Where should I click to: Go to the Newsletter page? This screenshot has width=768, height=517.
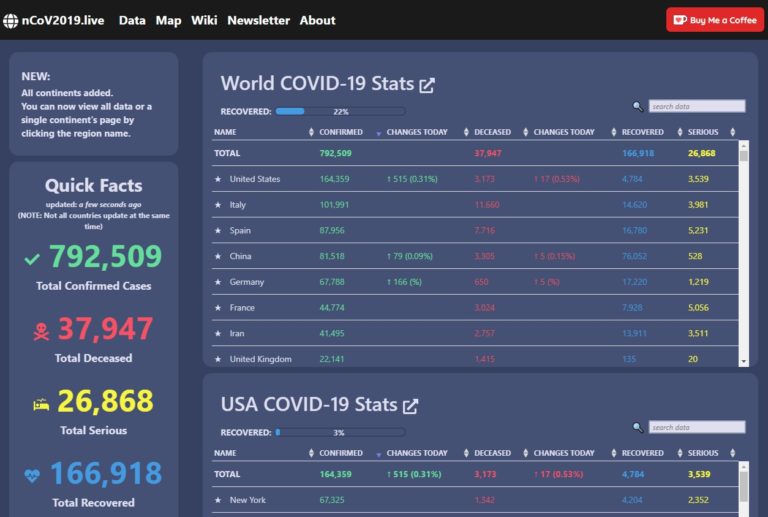pos(258,20)
